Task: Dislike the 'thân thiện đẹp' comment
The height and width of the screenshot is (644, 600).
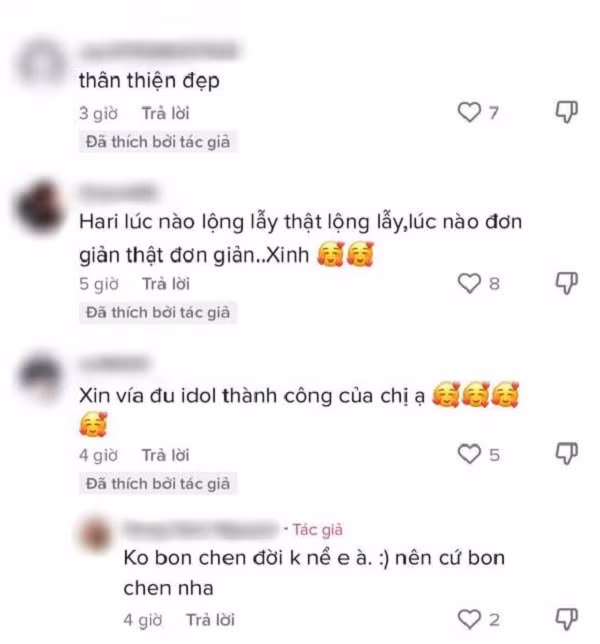Action: pyautogui.click(x=567, y=112)
